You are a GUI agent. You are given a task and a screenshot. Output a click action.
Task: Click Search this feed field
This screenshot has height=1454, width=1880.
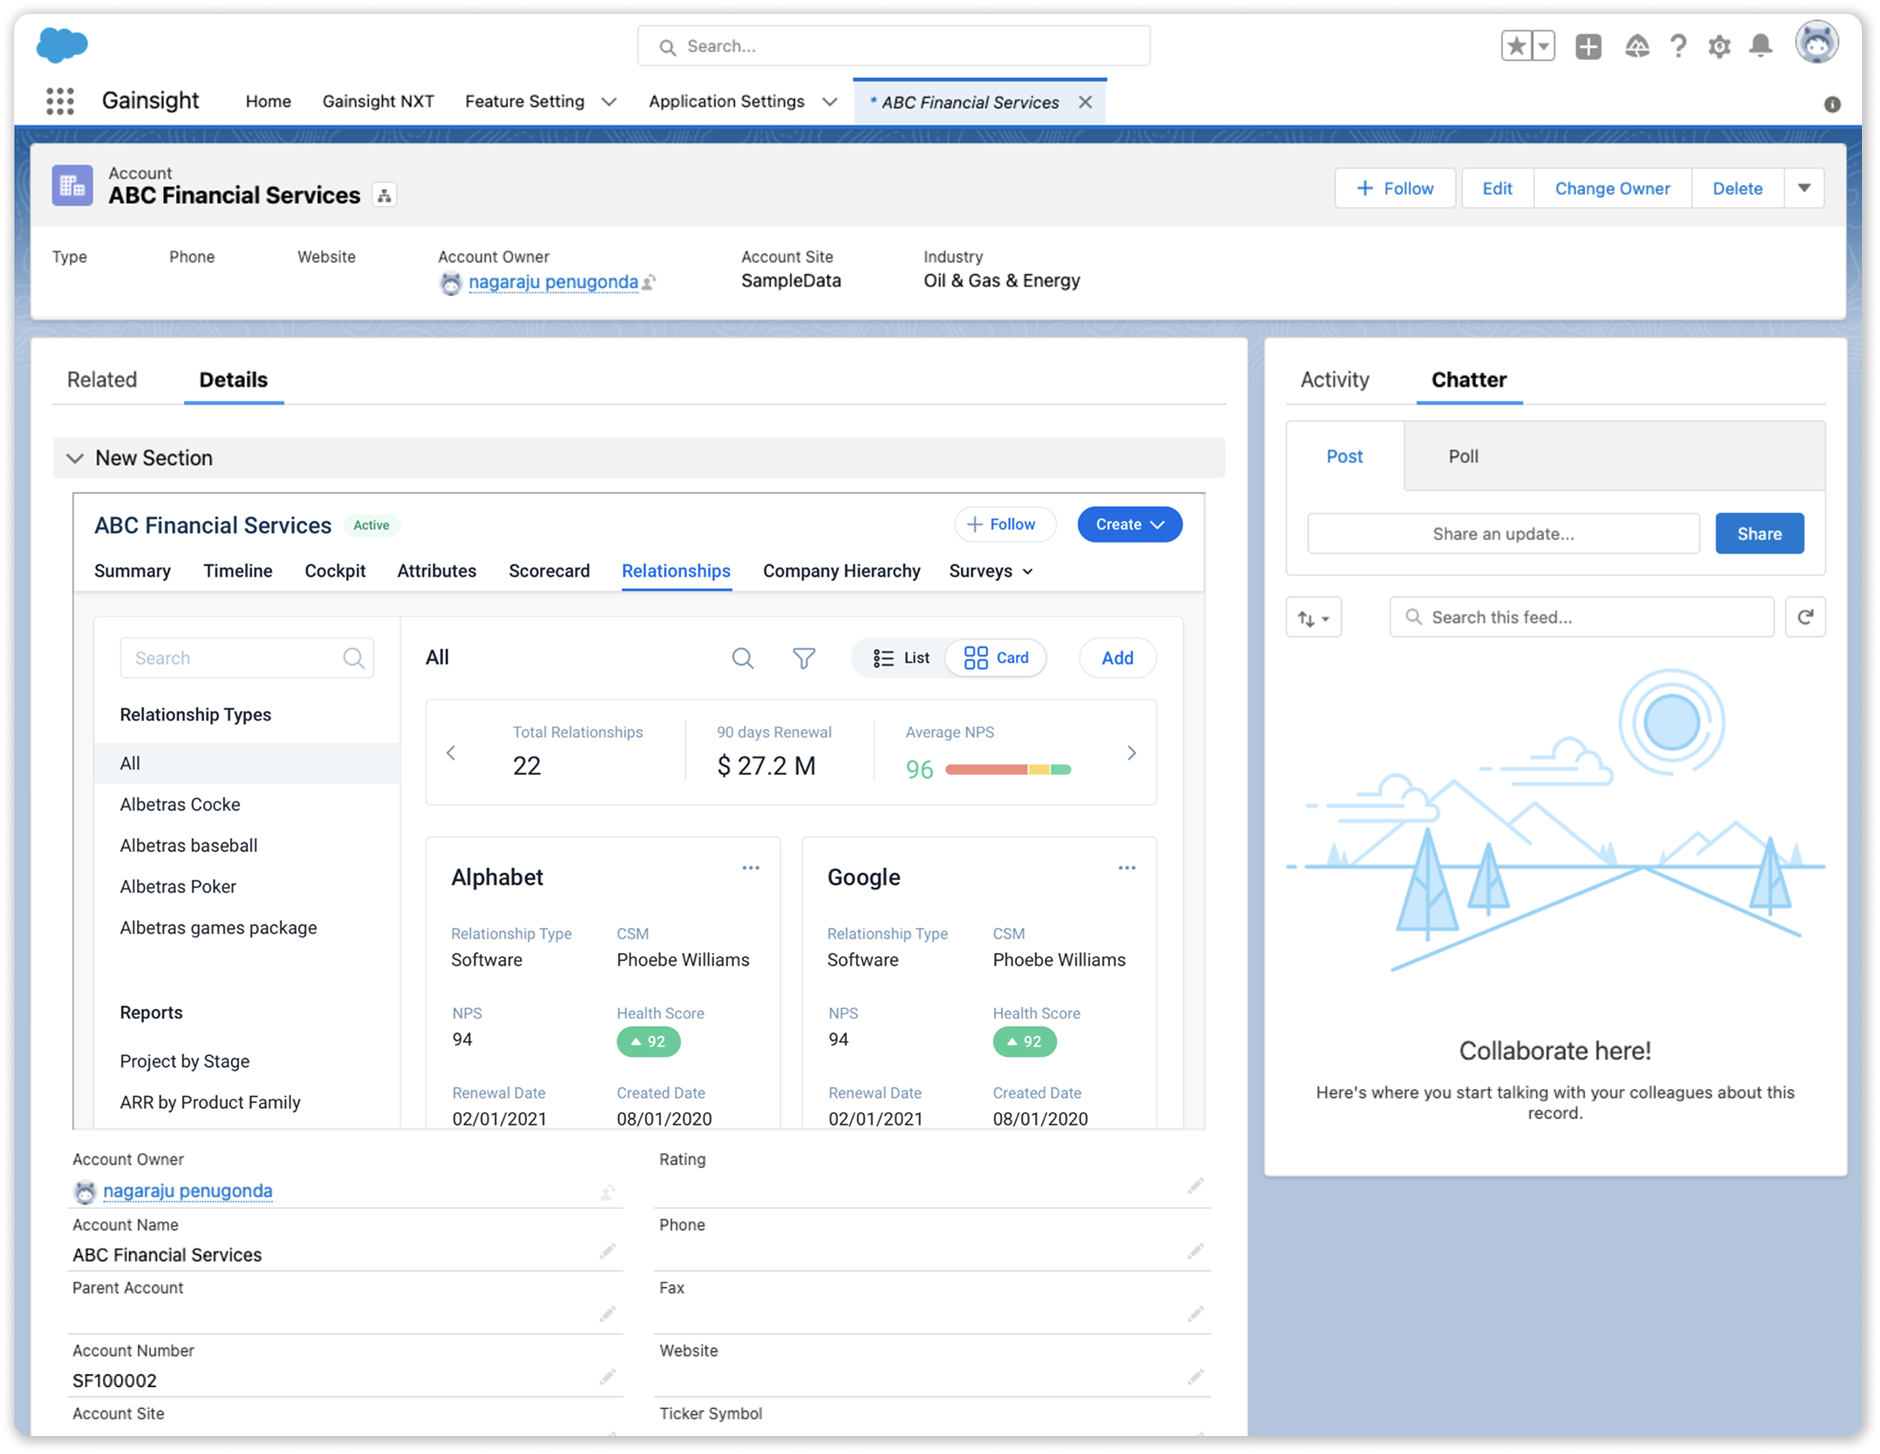point(1582,617)
